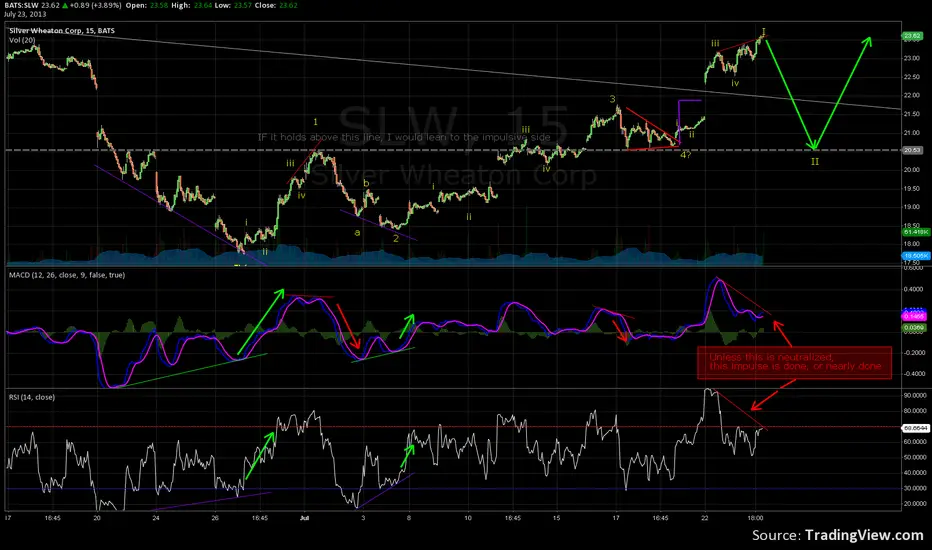Click the 24 date label on time axis
The image size is (932, 550).
pos(156,518)
